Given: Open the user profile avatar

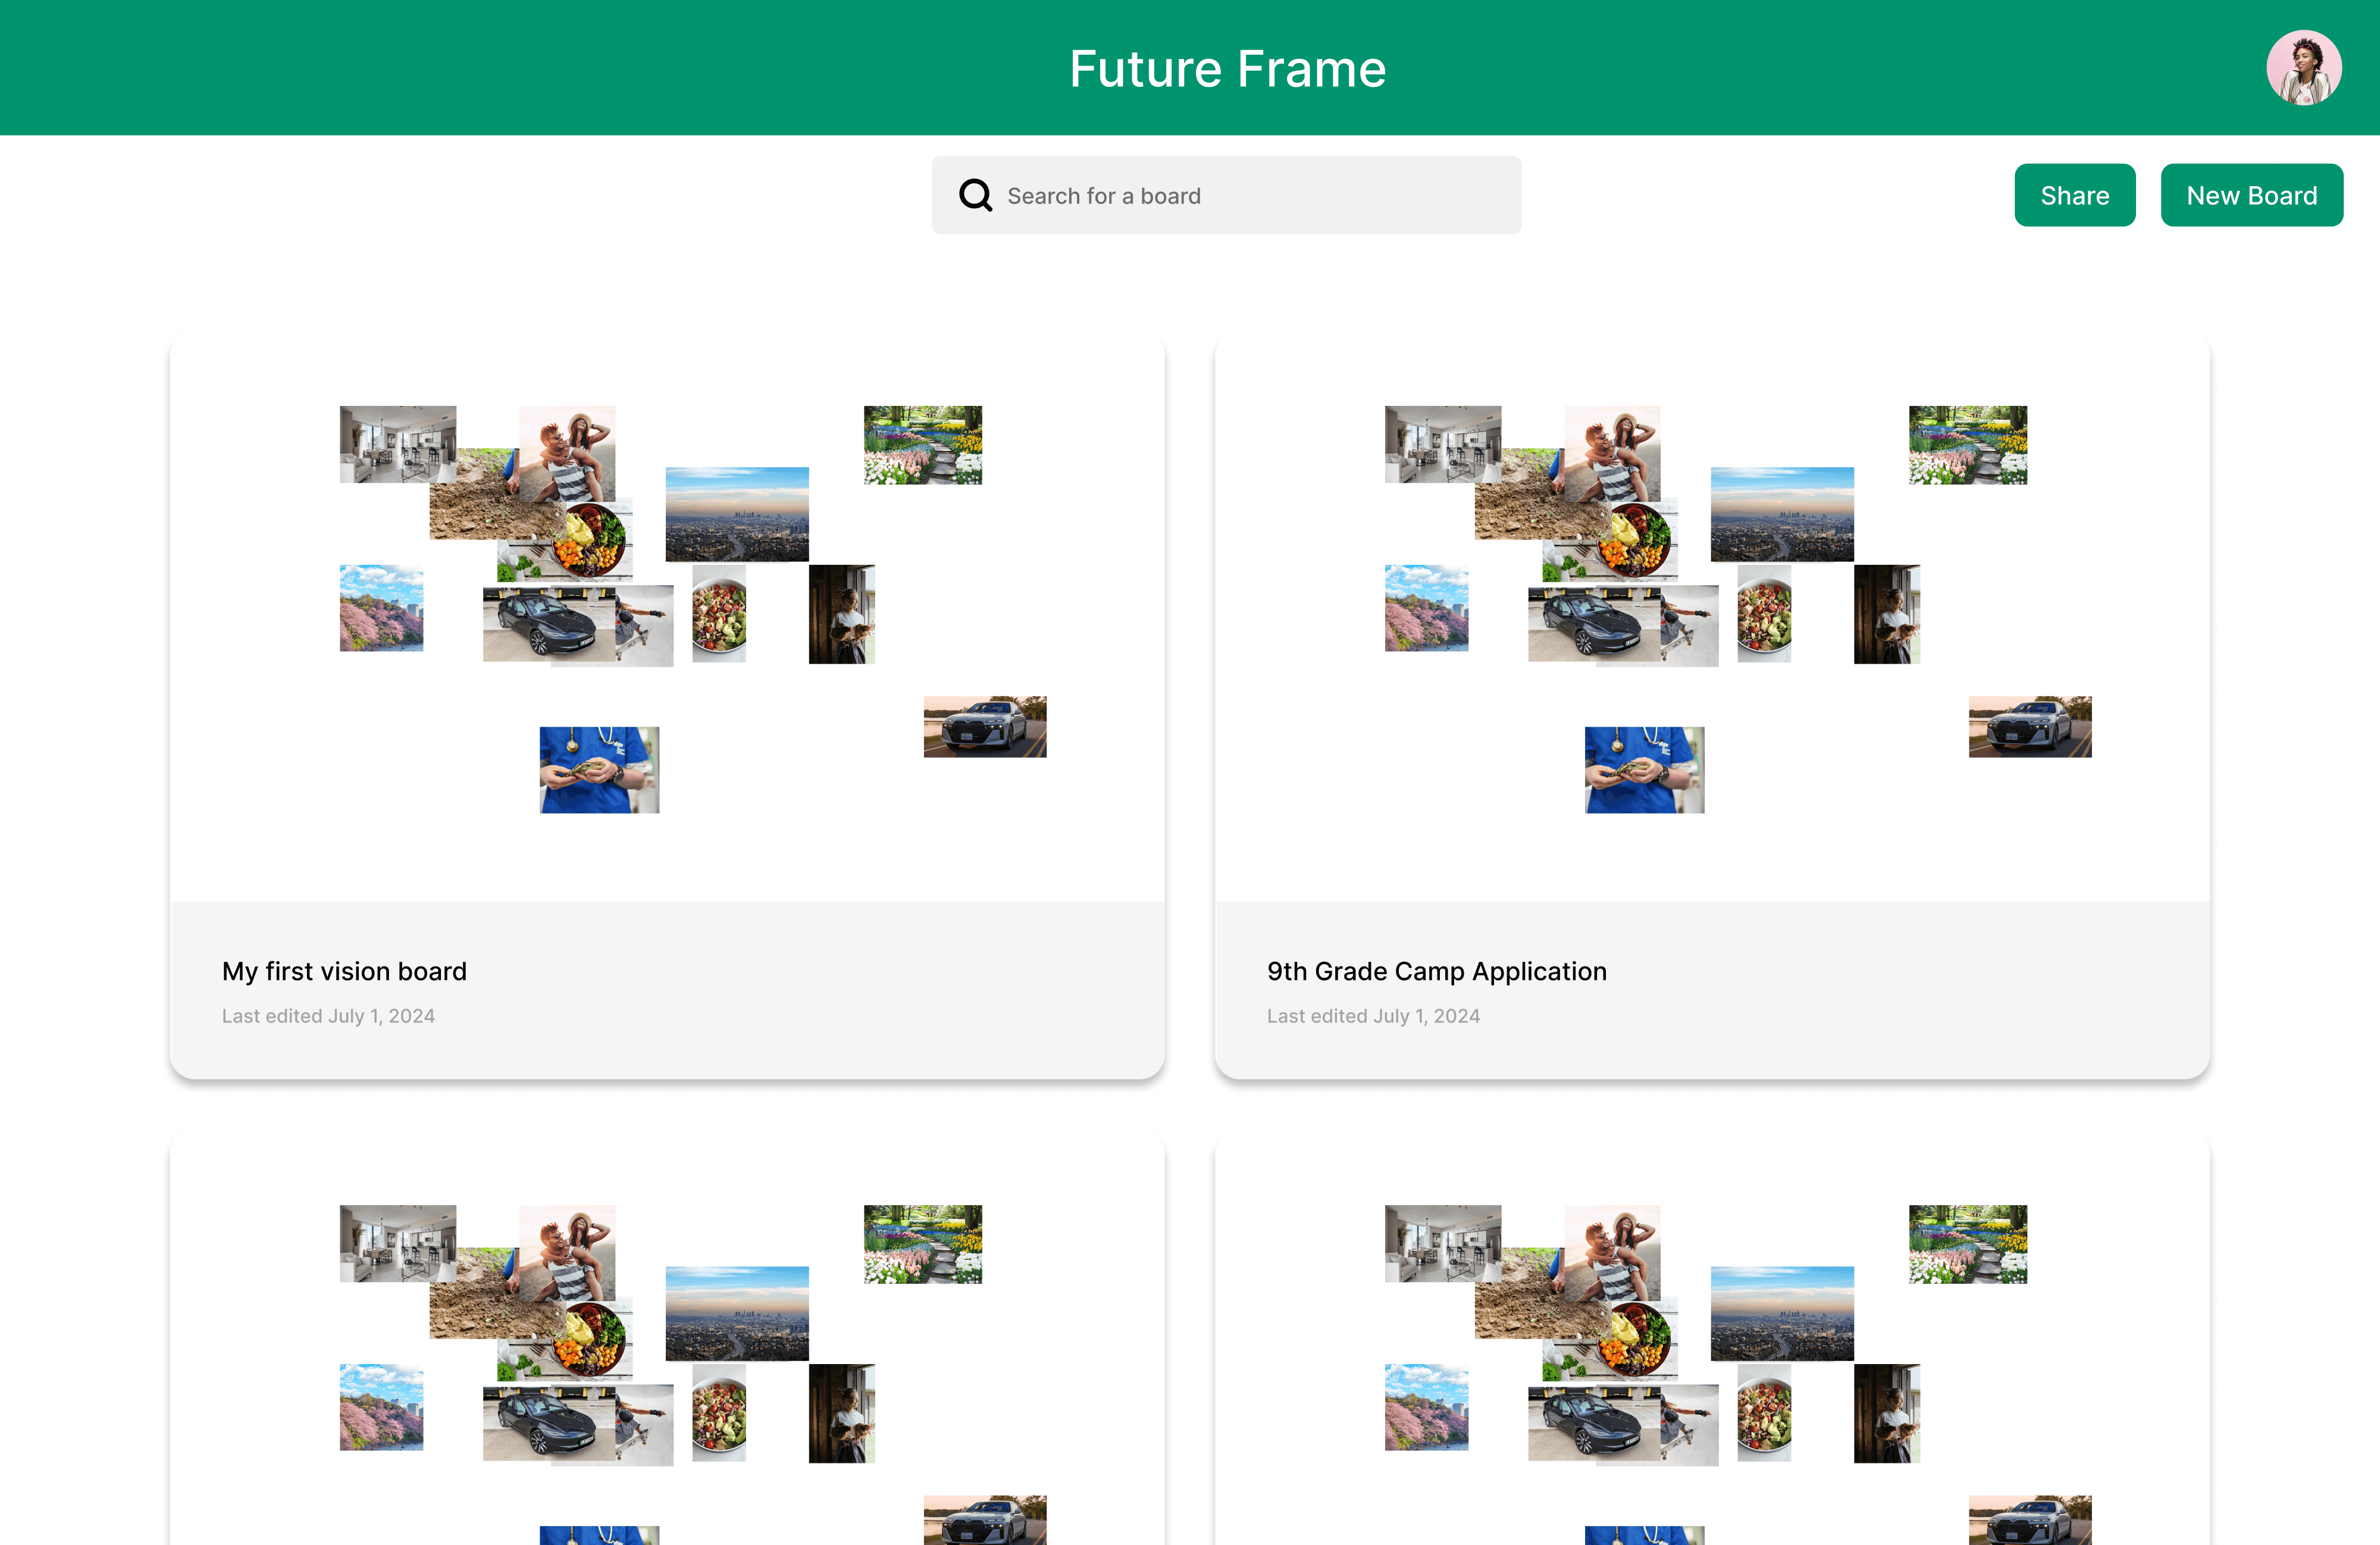Looking at the screenshot, I should (x=2303, y=68).
